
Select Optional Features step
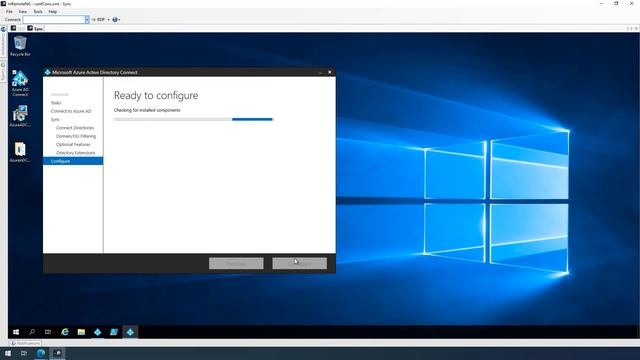[x=73, y=144]
